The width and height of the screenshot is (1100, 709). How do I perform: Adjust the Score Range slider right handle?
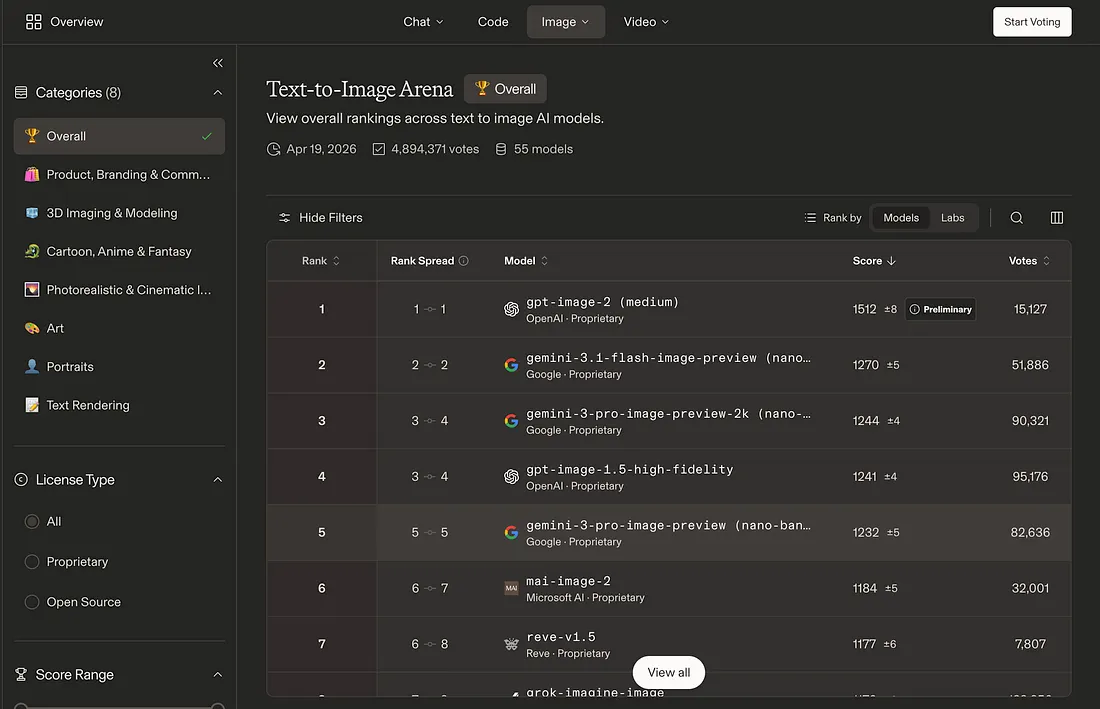tap(218, 706)
